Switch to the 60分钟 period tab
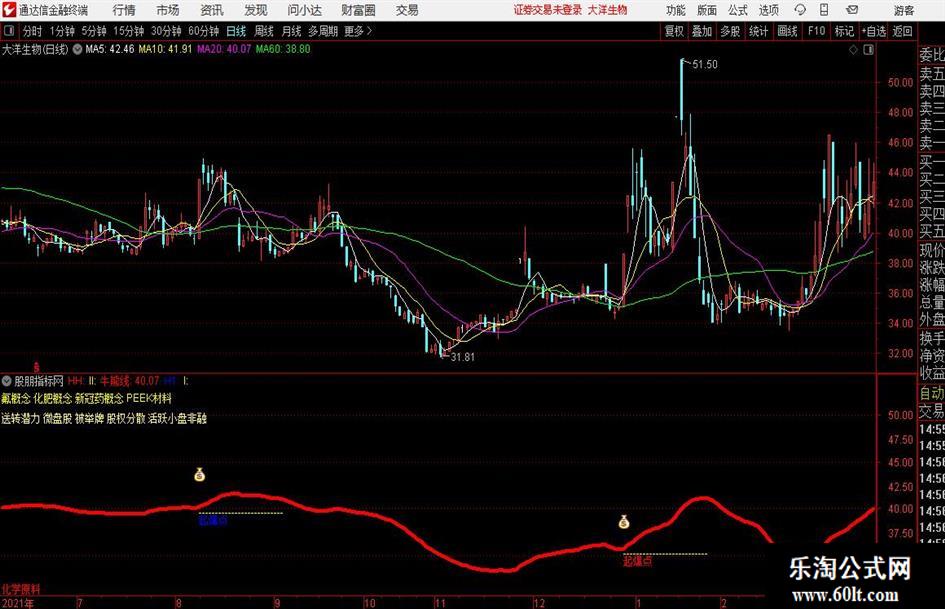The width and height of the screenshot is (945, 609). point(204,31)
